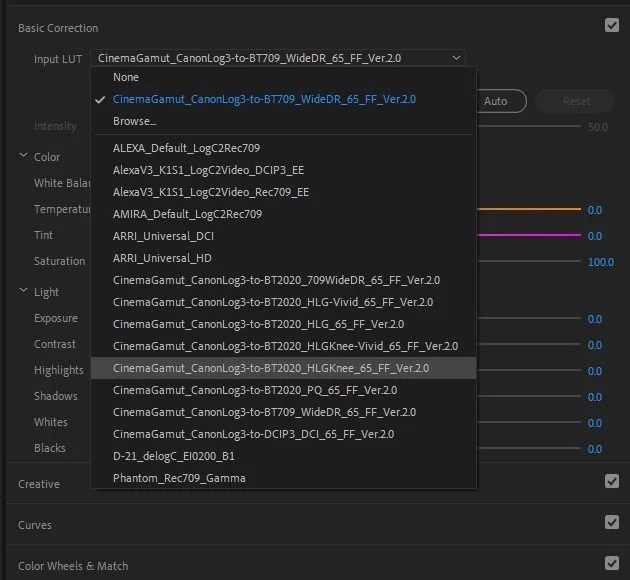Select AlexaV3_K1S1_LogC2Video_DCIP3_EE LUT

coord(284,170)
